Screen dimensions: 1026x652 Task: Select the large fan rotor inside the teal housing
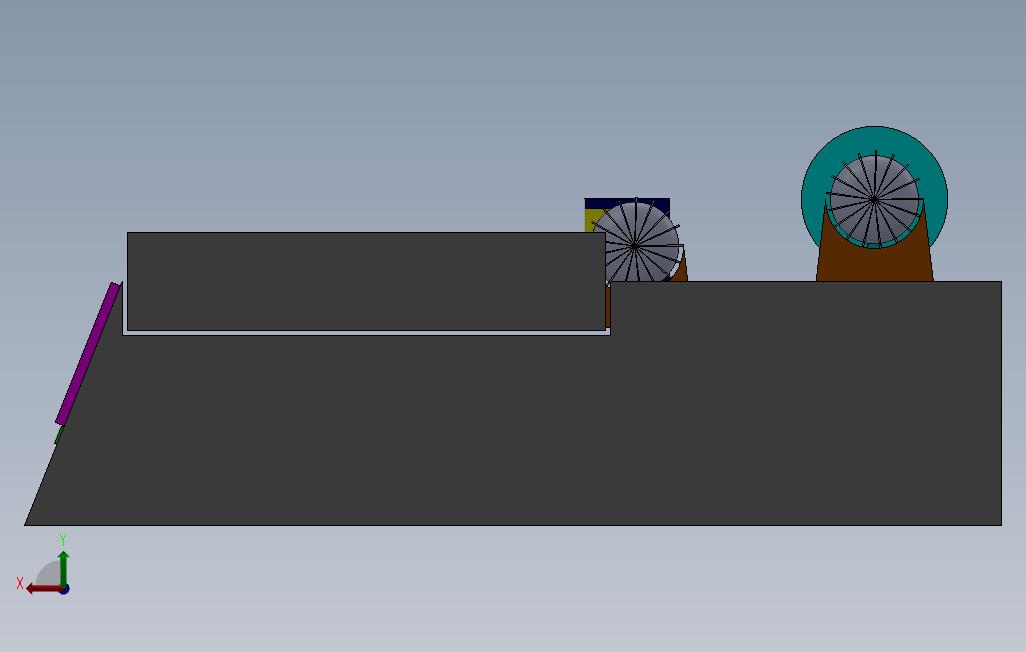(x=875, y=199)
